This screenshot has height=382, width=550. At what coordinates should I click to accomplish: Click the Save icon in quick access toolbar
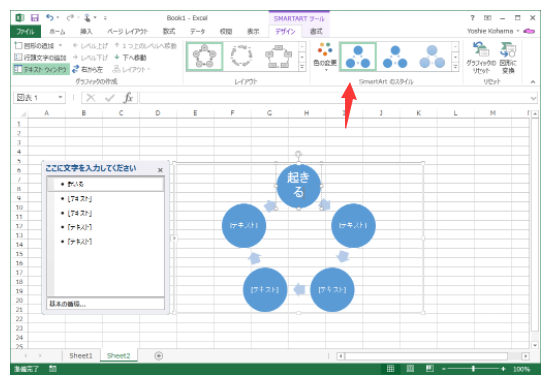click(x=34, y=18)
